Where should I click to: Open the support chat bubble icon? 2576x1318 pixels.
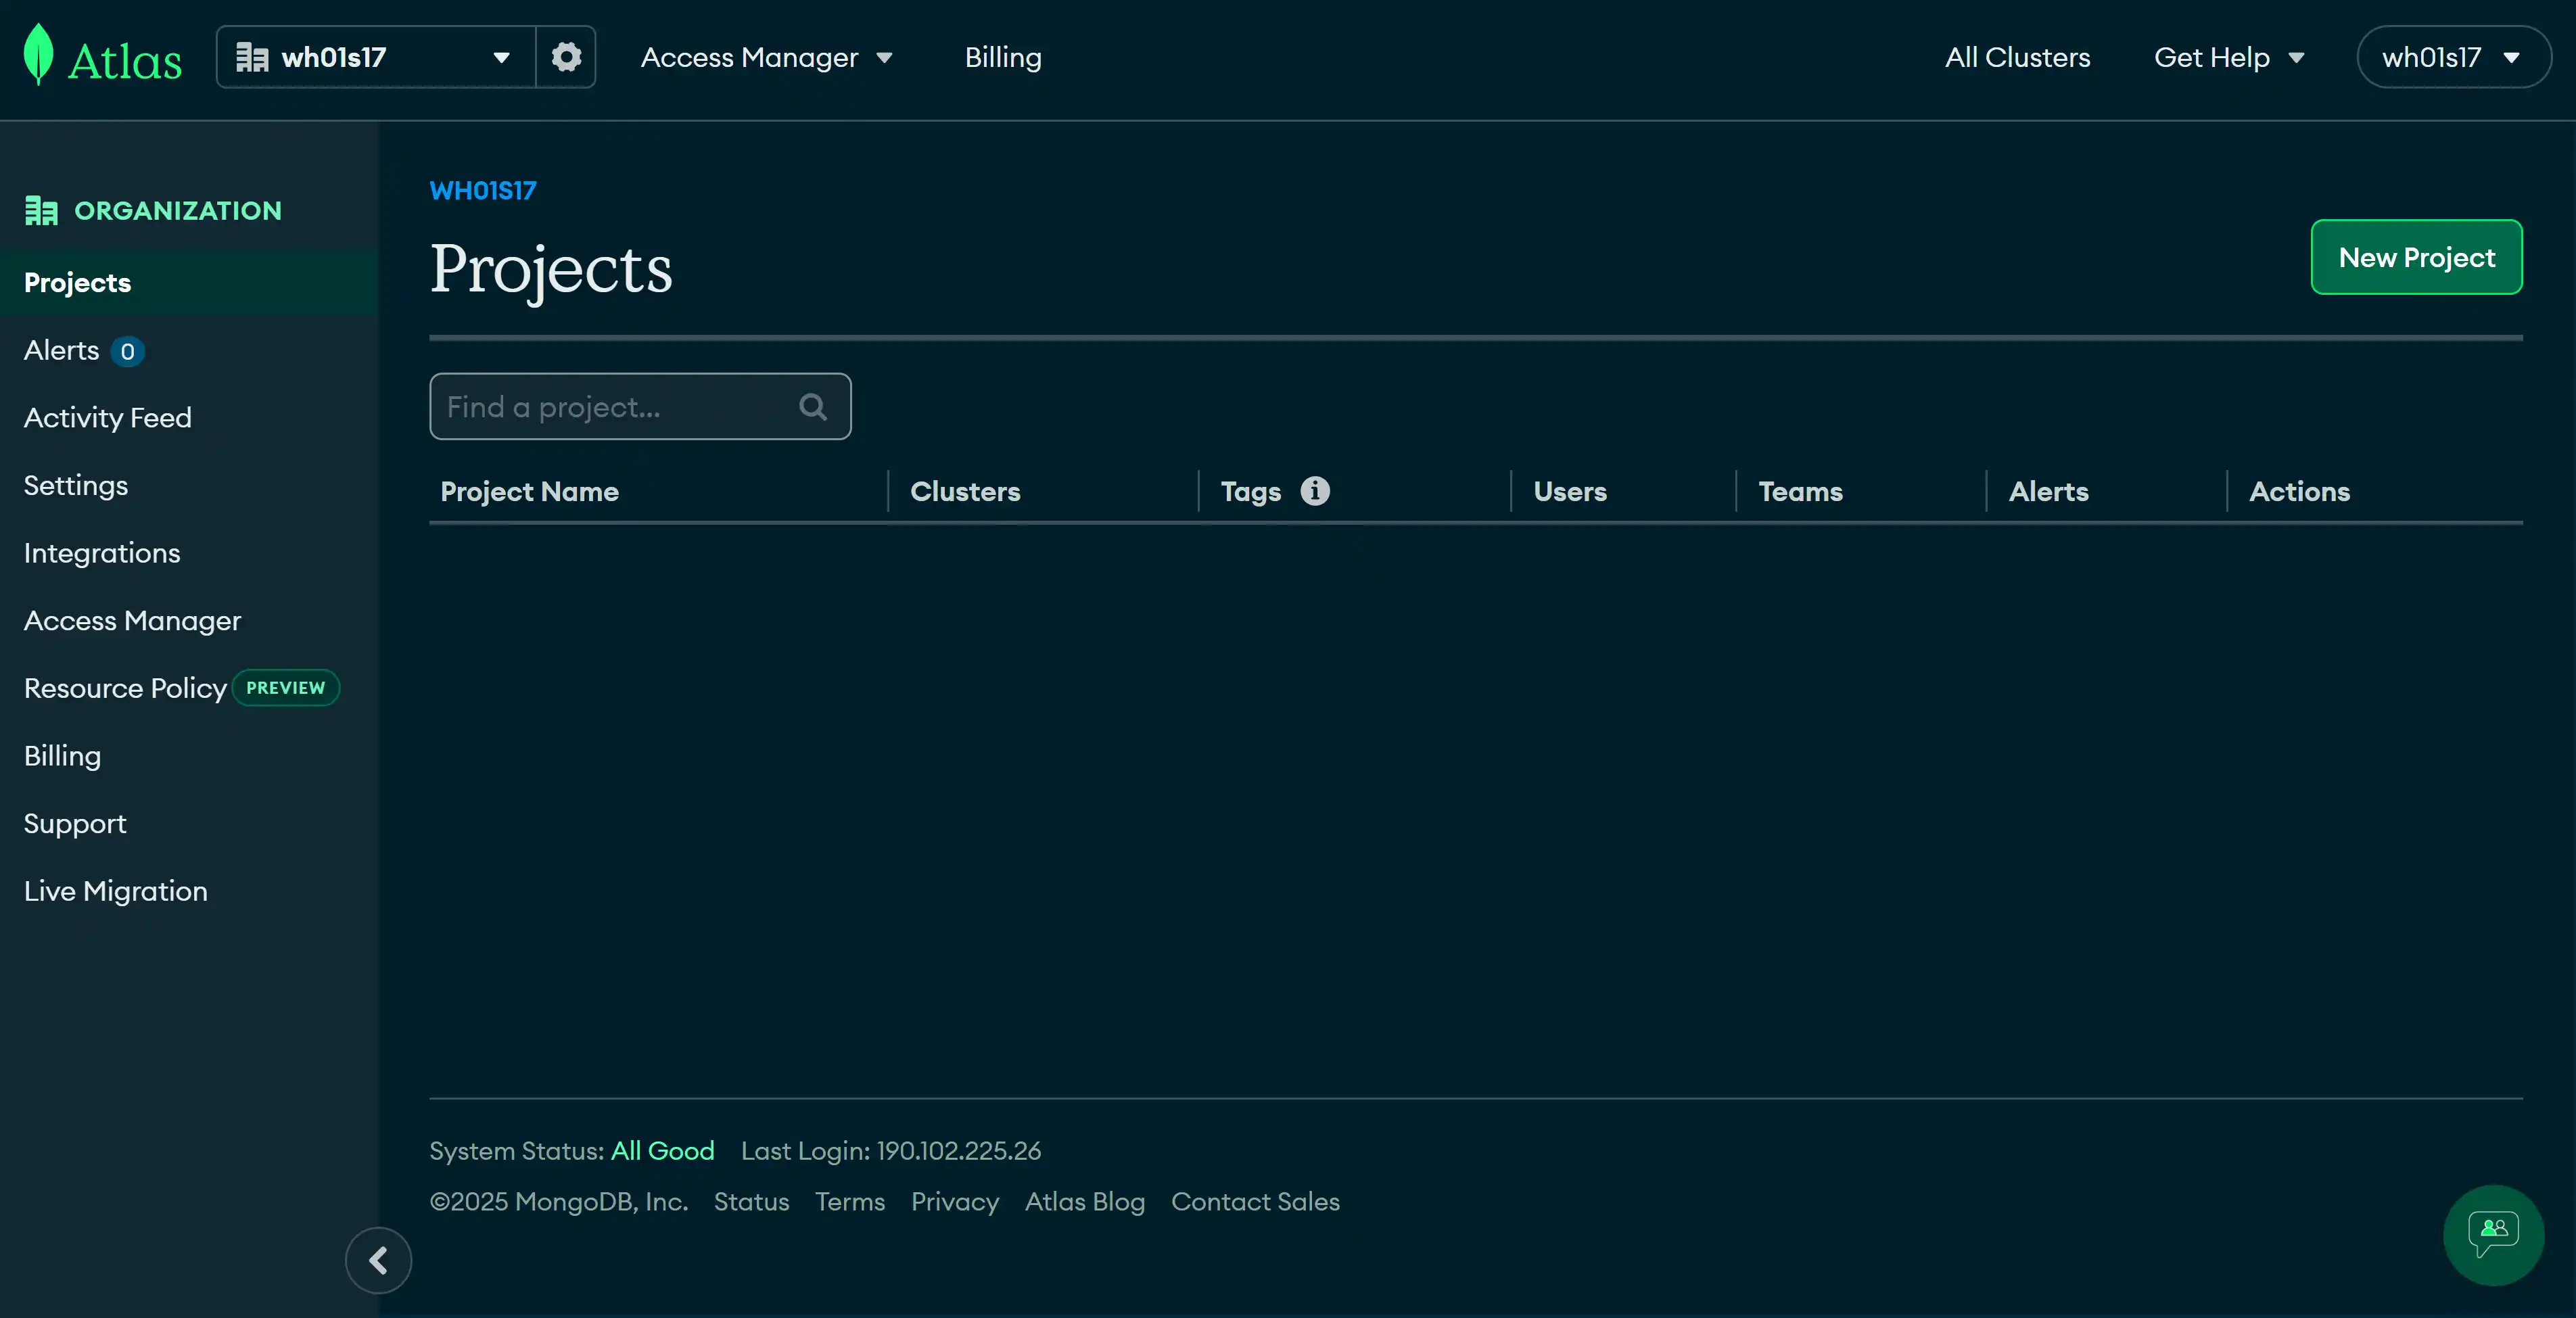coord(2493,1235)
